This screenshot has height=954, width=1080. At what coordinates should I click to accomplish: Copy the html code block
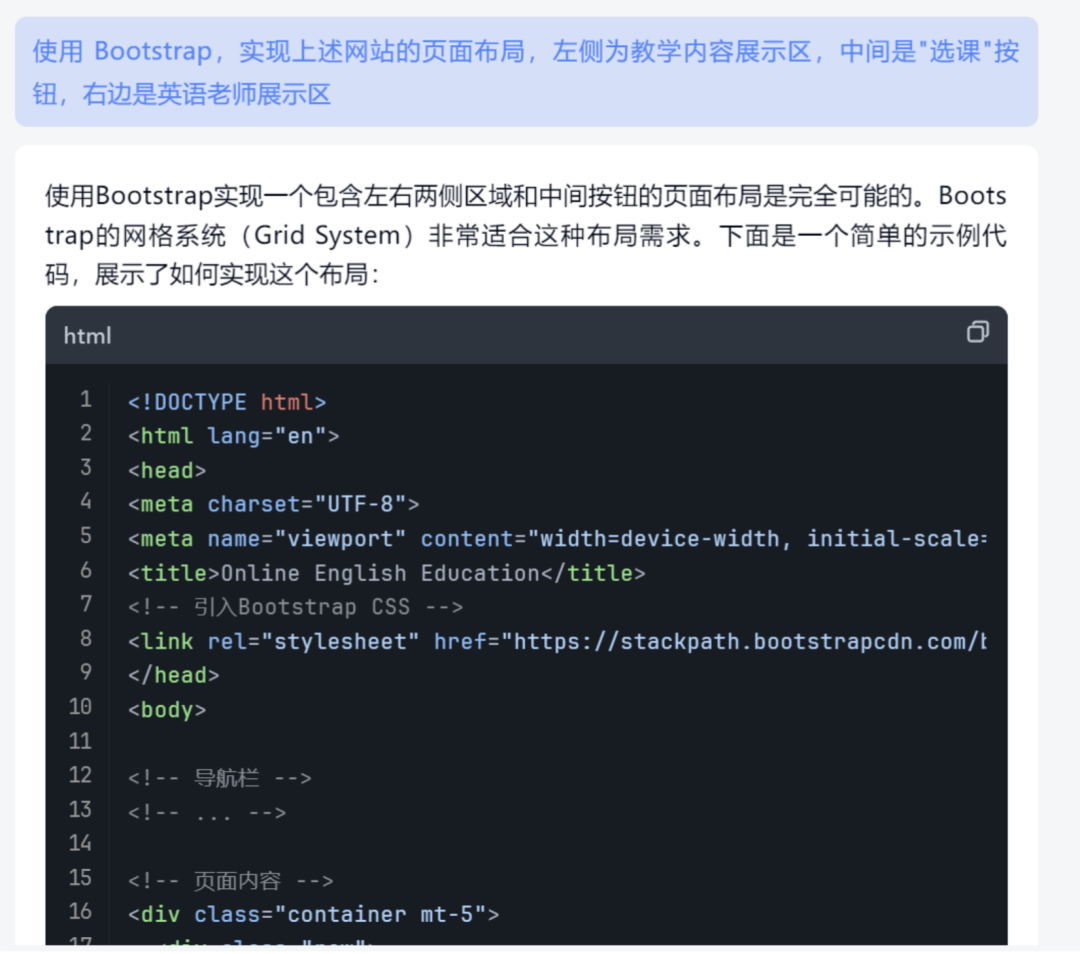[978, 333]
